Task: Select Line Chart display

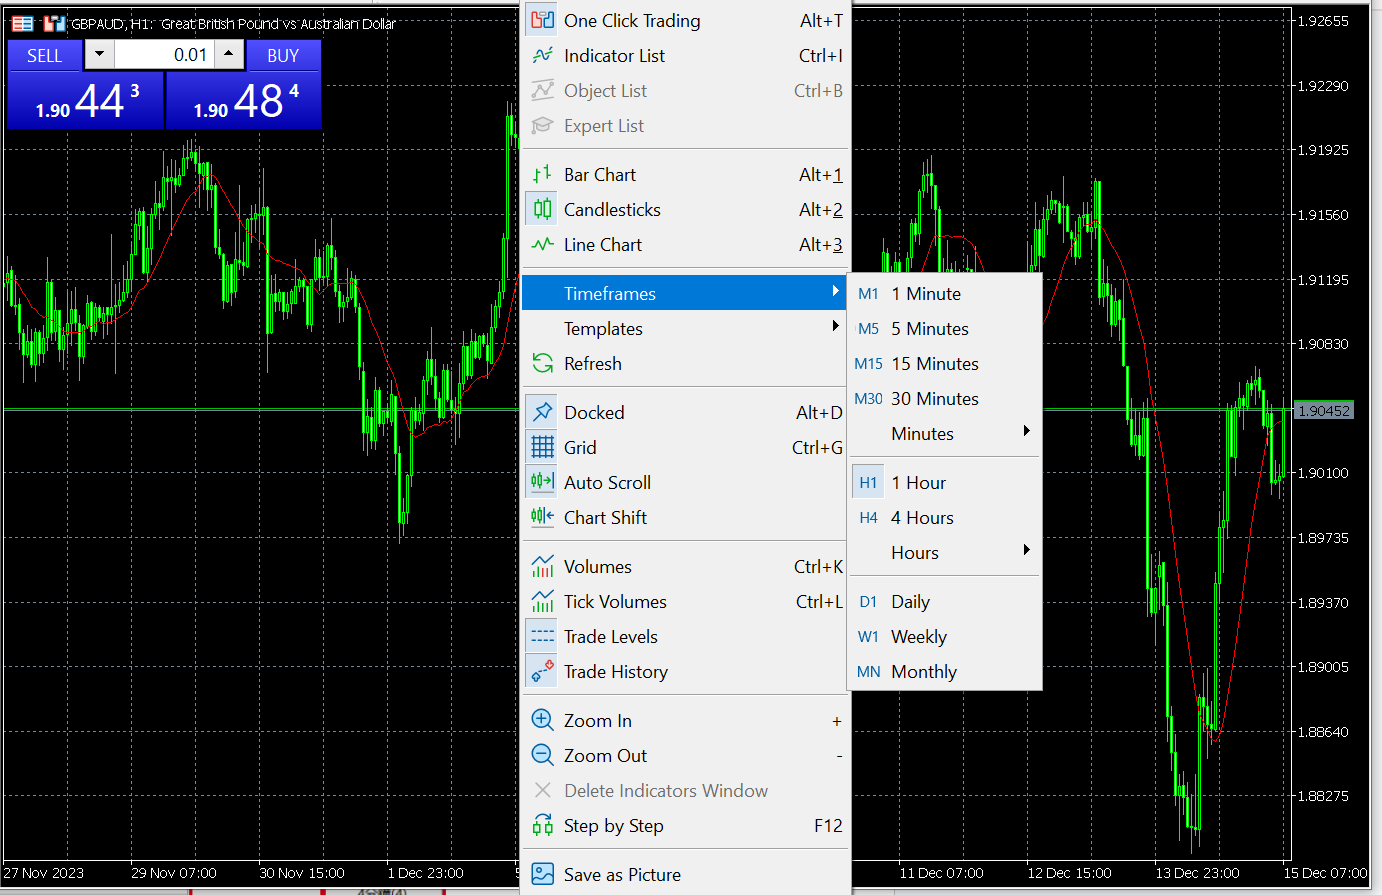Action: [602, 245]
